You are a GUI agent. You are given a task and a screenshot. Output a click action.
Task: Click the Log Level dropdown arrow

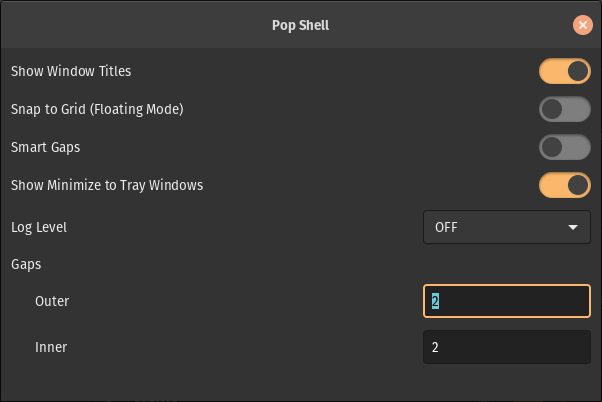click(573, 227)
